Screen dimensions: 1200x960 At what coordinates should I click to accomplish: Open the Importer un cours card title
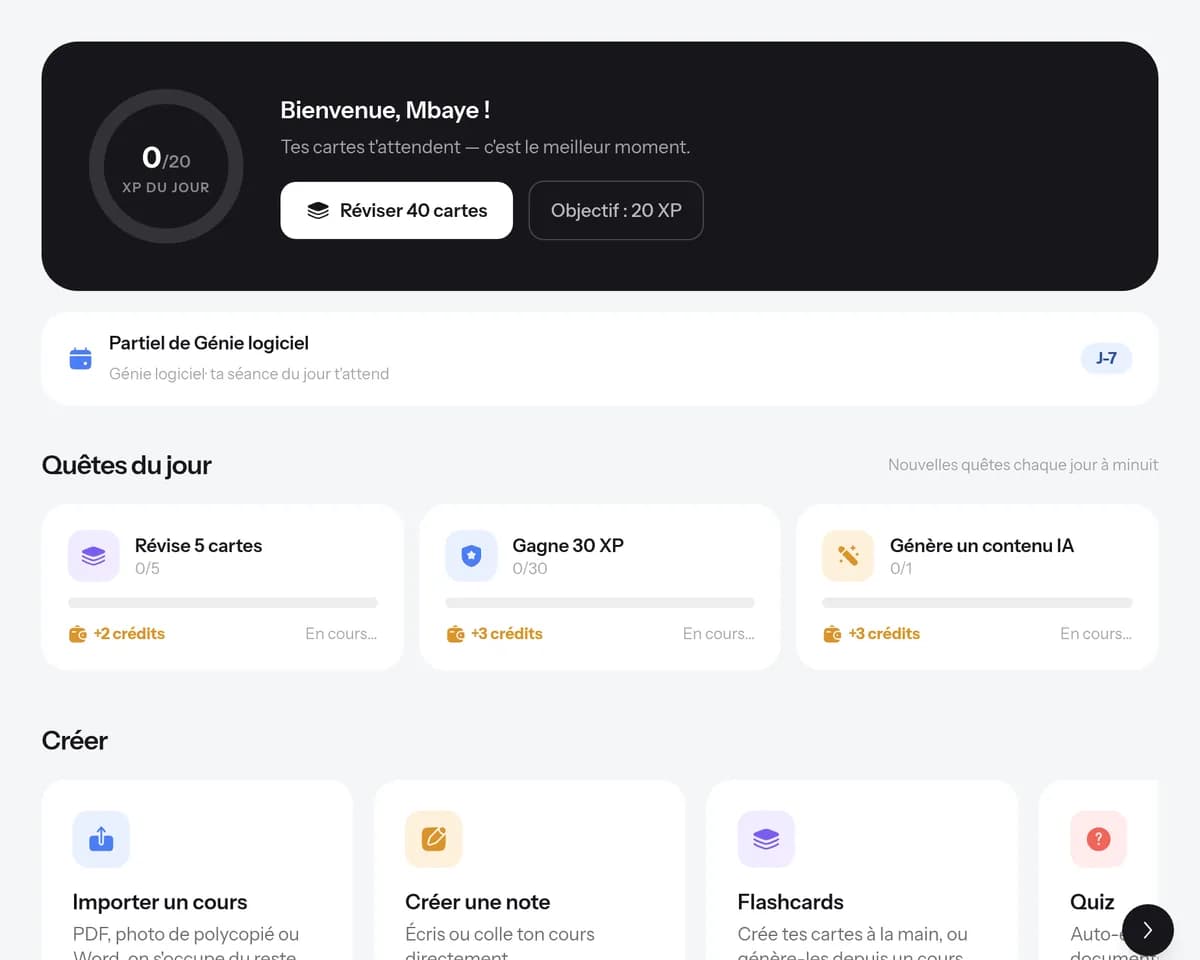[160, 902]
